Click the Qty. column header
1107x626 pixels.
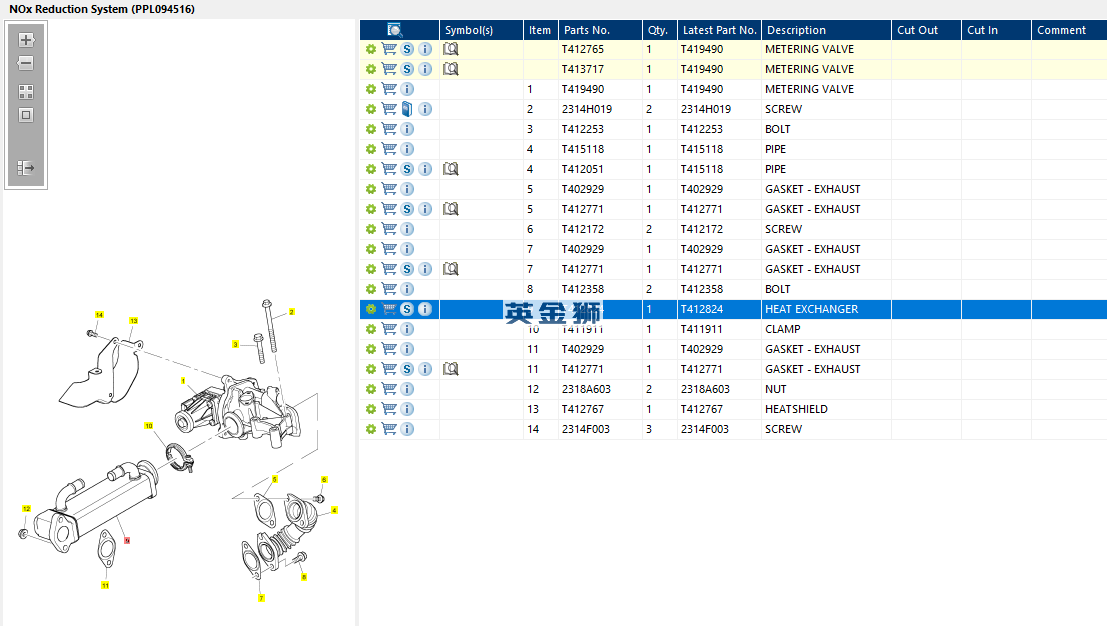659,30
